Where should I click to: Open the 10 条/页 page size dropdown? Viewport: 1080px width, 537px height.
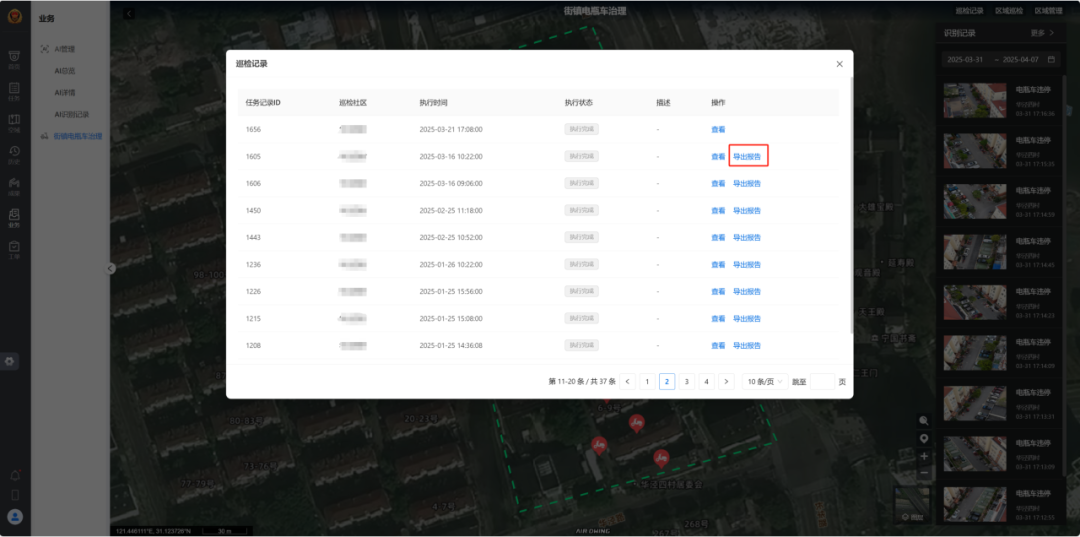click(x=764, y=381)
